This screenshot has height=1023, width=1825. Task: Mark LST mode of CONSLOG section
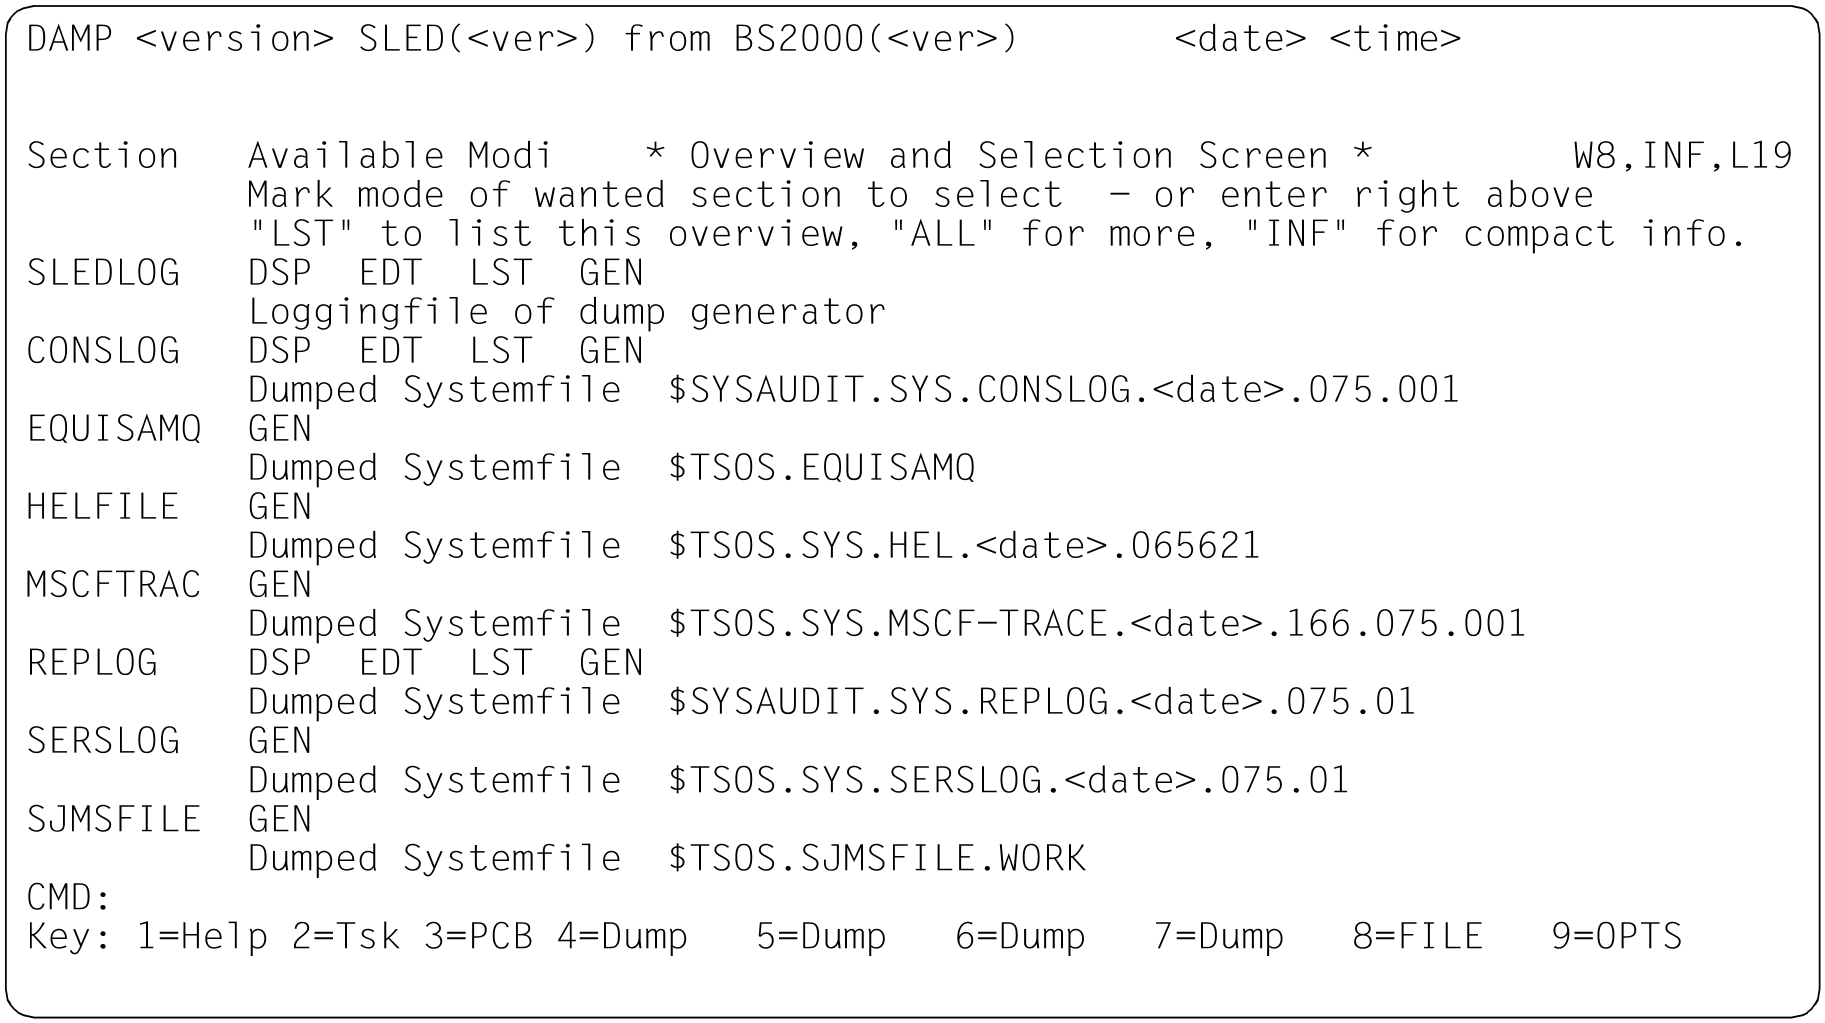[501, 351]
